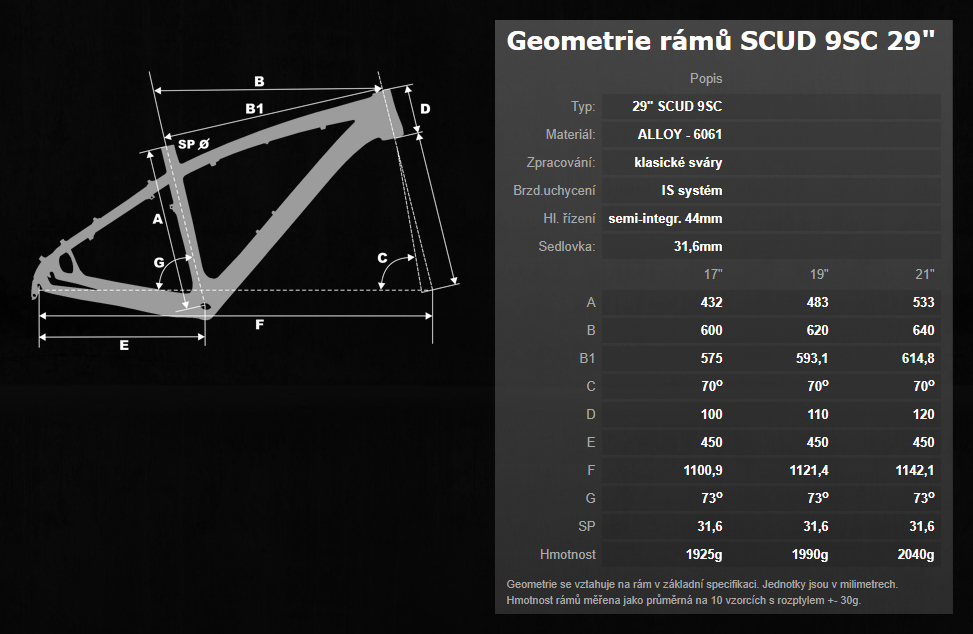Click the "B1" row label in the table

(x=587, y=358)
